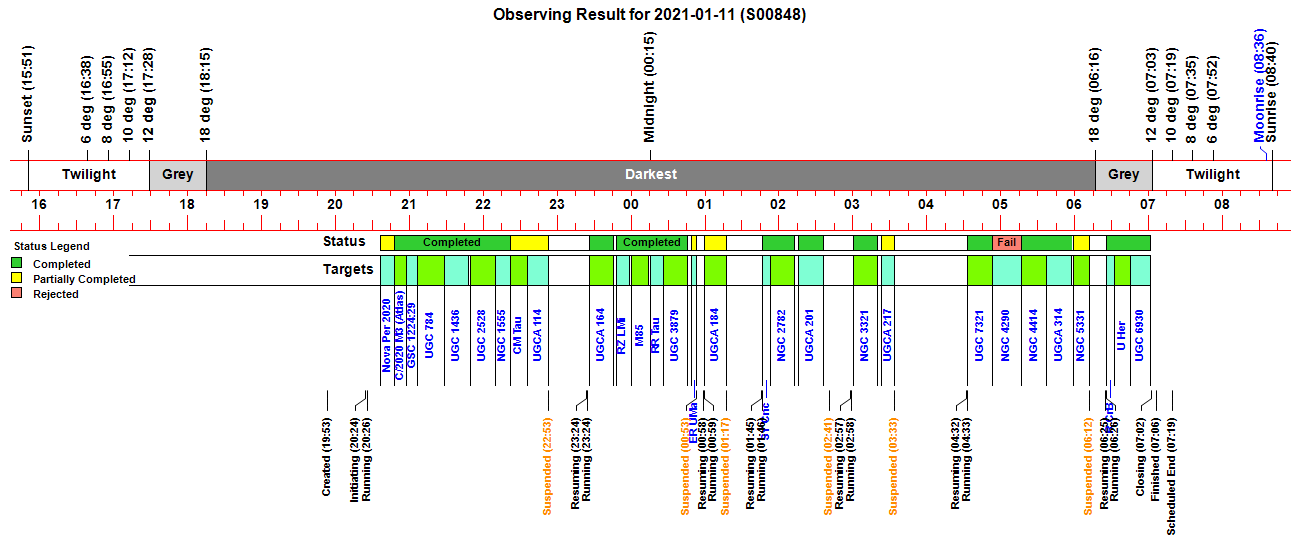Click the Completed status block above UGC 1436
Screen dimensions: 1300x560
(x=452, y=243)
